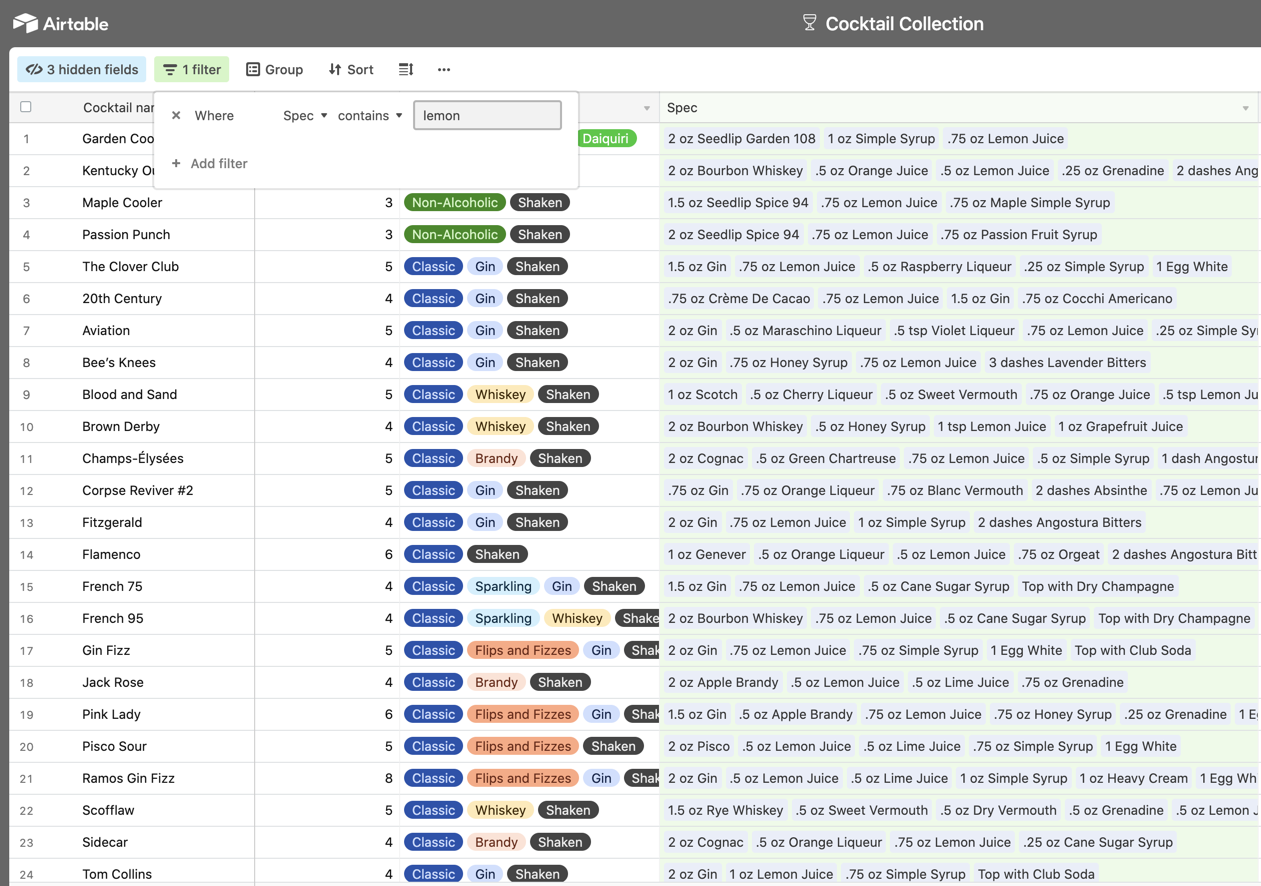Click the plus icon next to Add filter
Image resolution: width=1261 pixels, height=886 pixels.
178,163
